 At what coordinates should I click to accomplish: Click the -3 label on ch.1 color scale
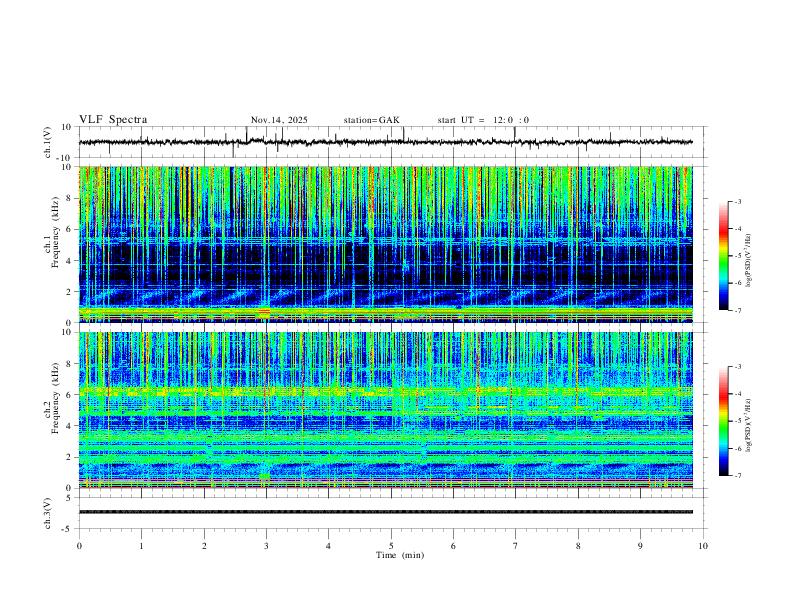tap(738, 201)
